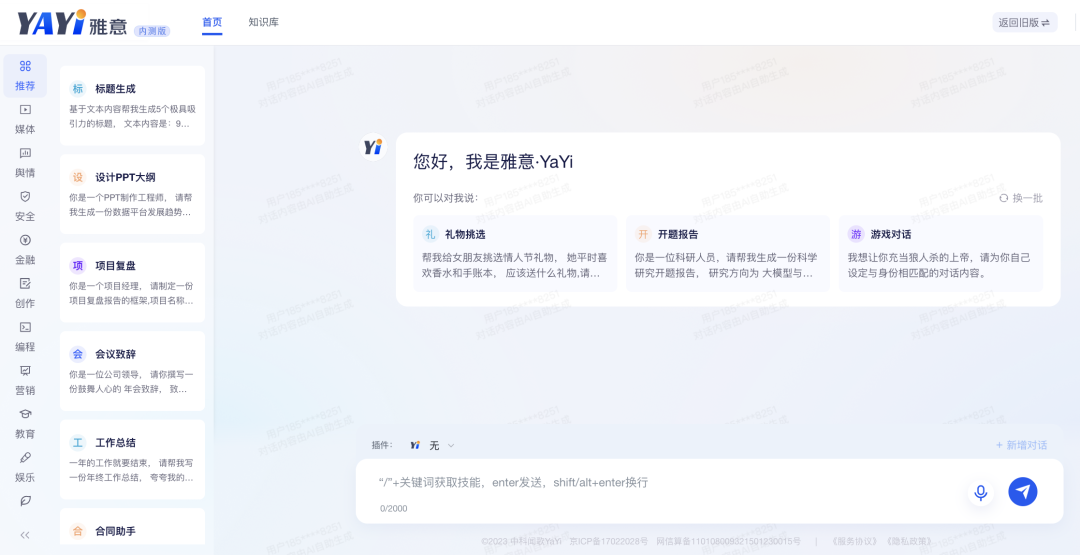Click the 京ICP备17022028号 footer link

(609, 542)
